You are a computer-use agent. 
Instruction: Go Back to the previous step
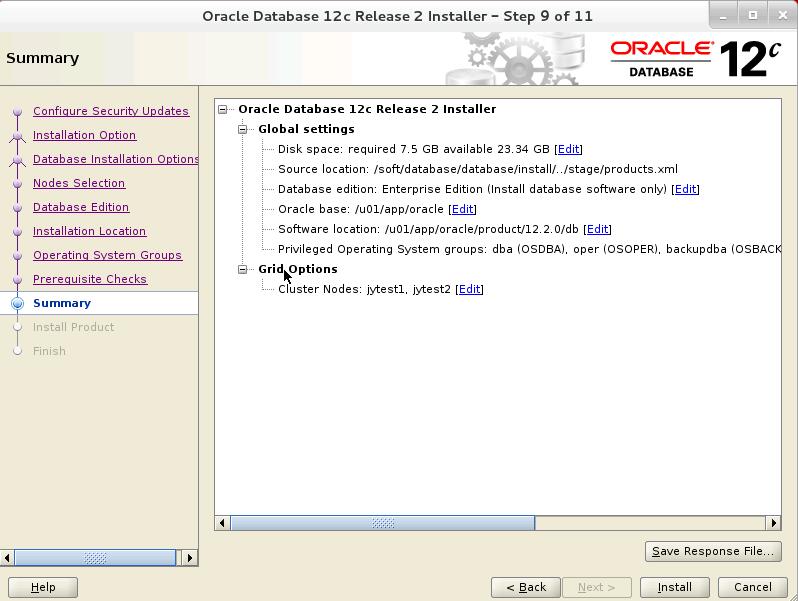pyautogui.click(x=526, y=587)
